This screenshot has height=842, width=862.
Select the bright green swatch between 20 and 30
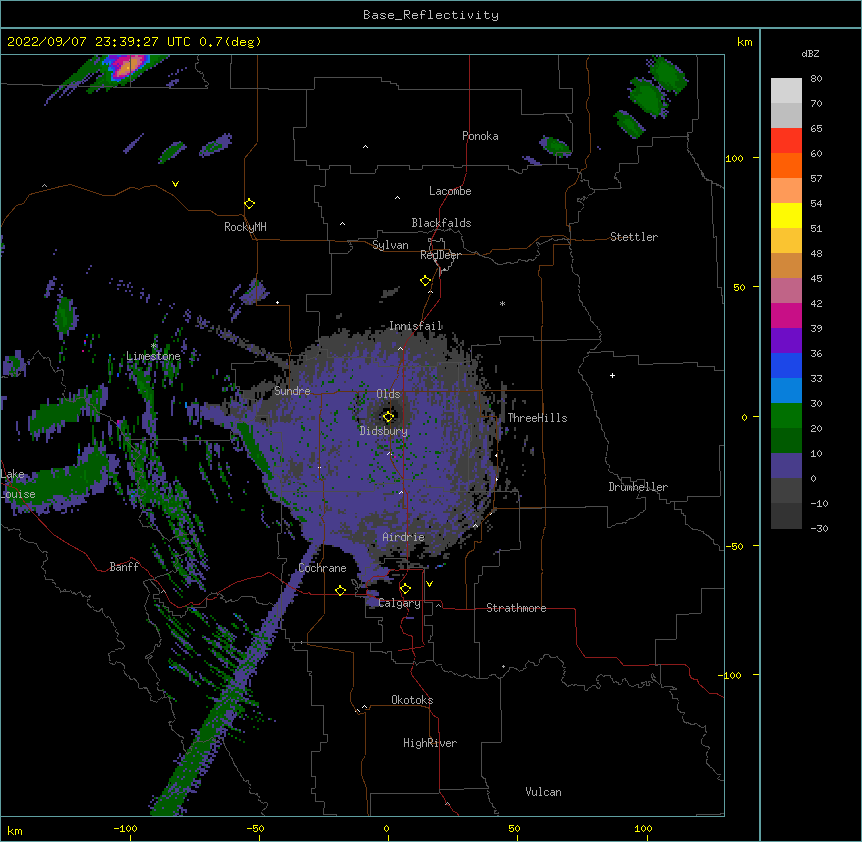pos(786,416)
